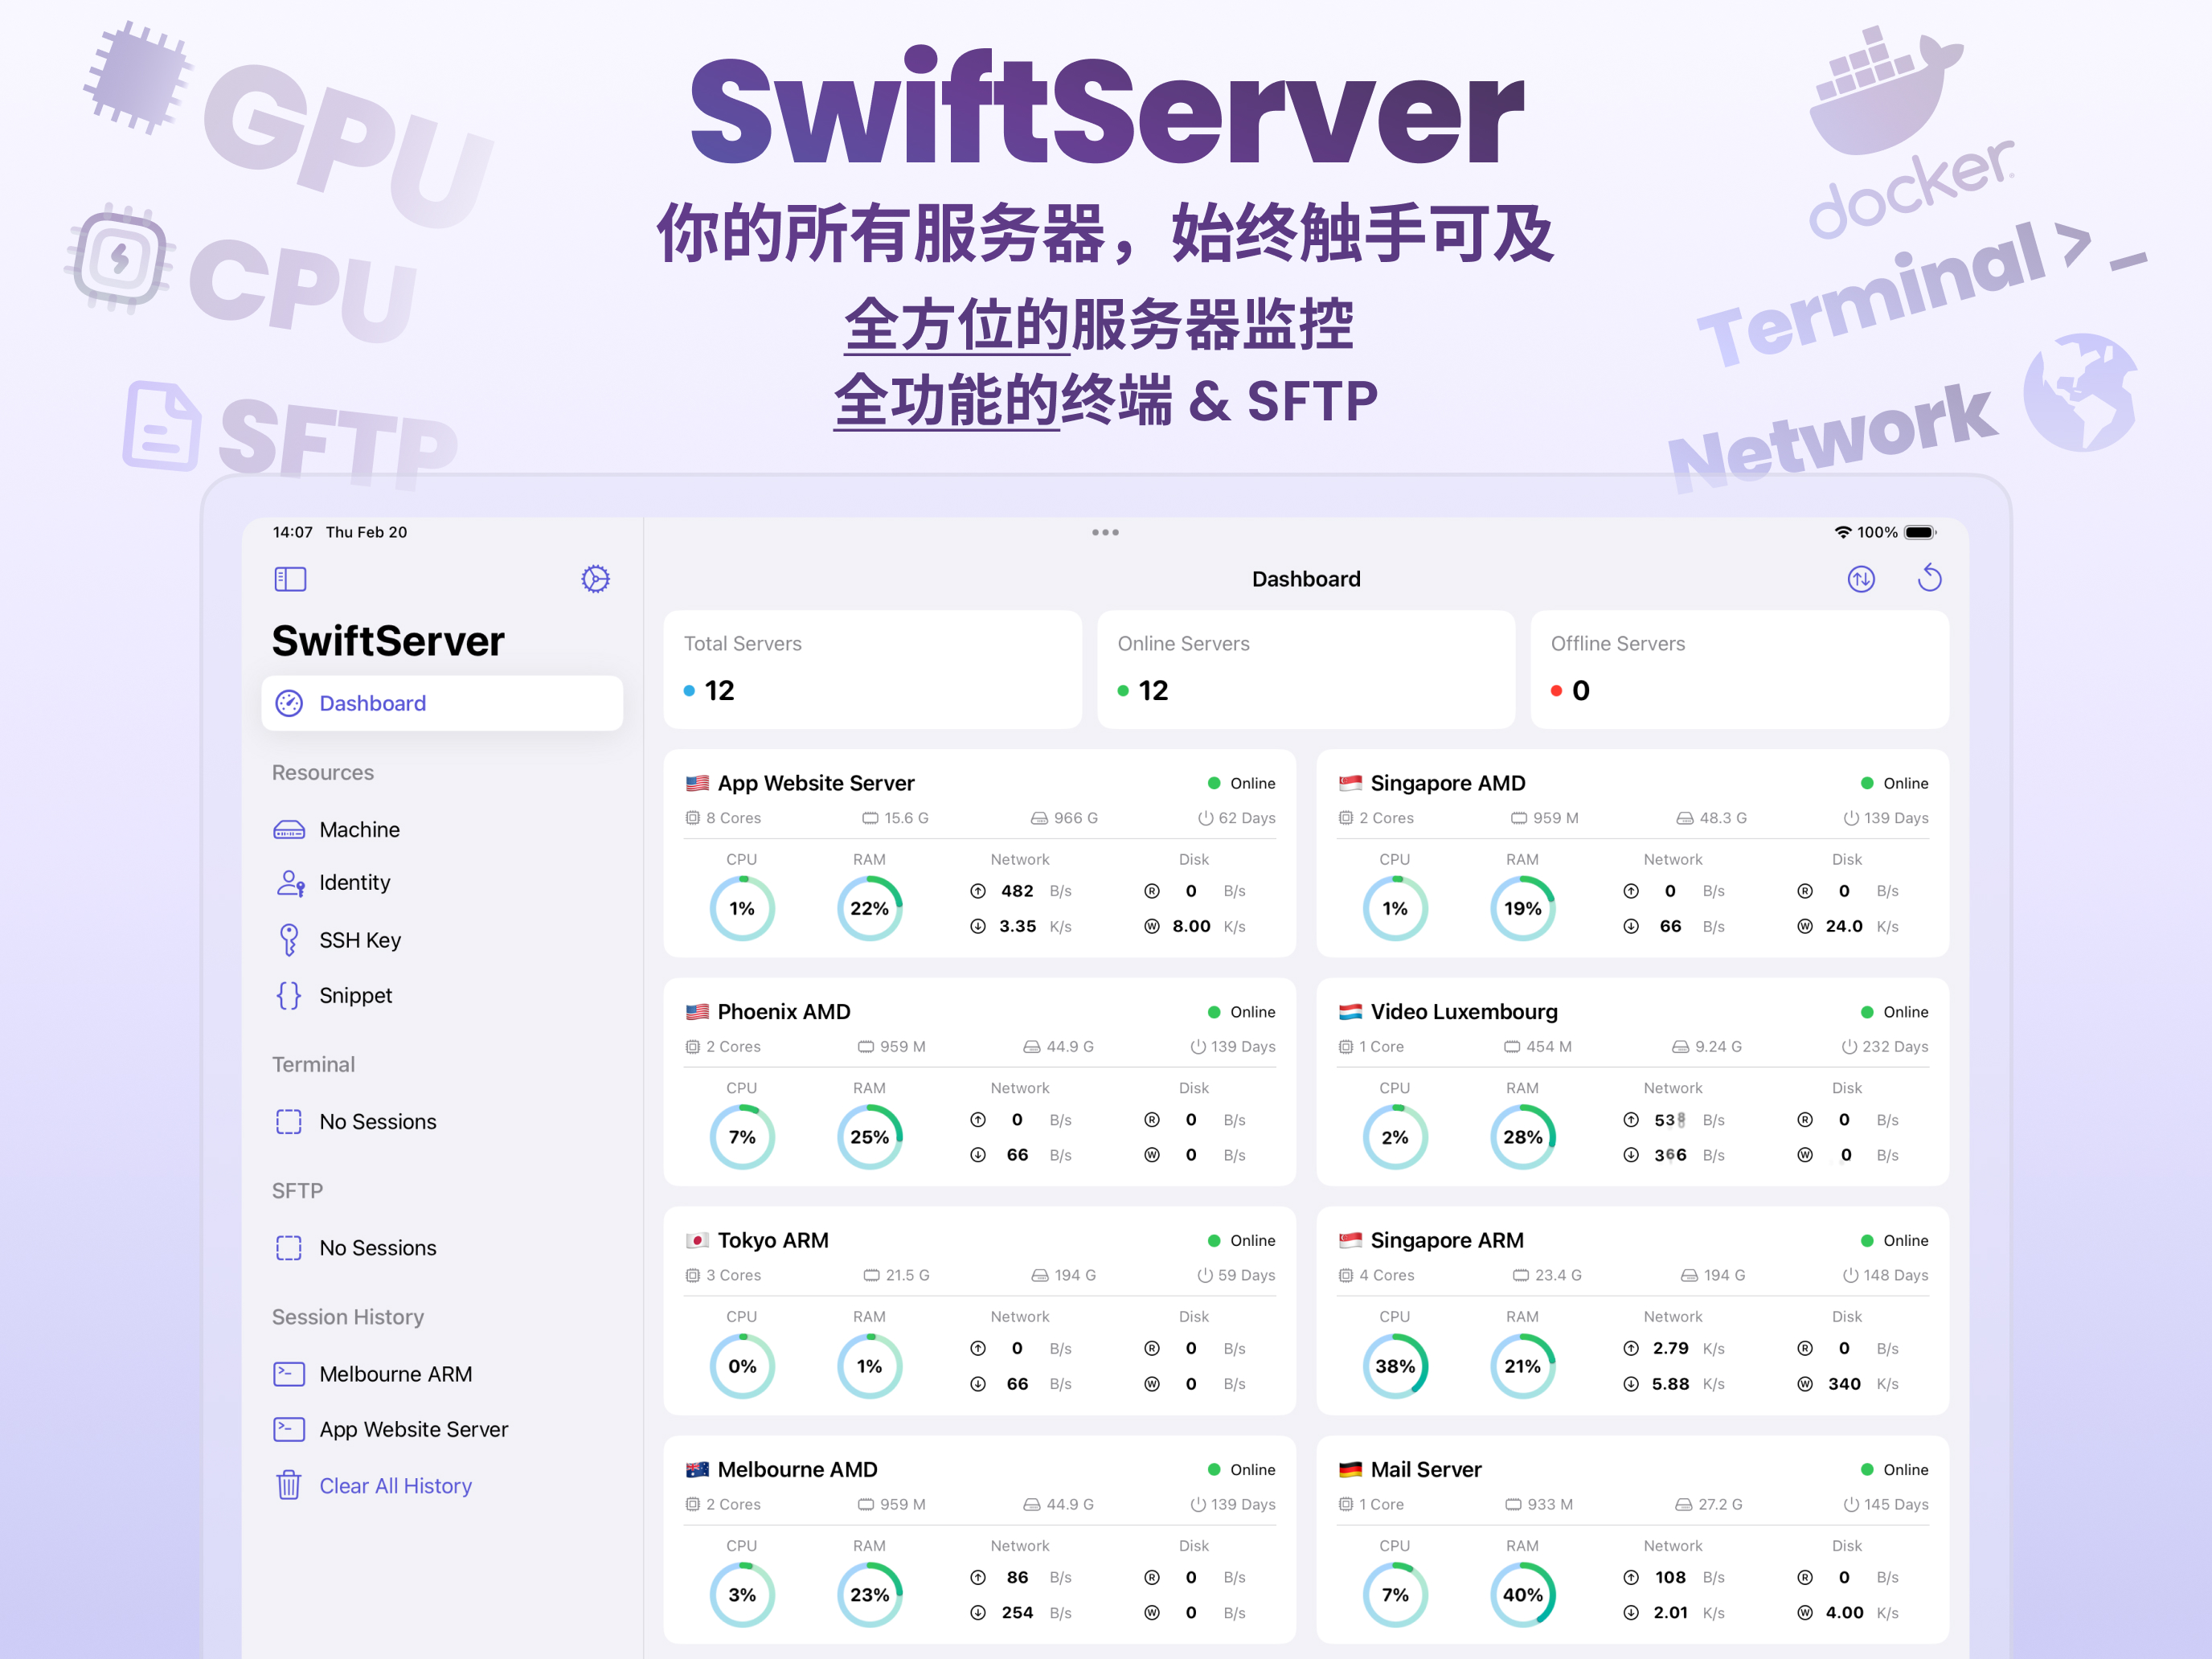Click the Clear All History link
The width and height of the screenshot is (2212, 1659).
395,1486
